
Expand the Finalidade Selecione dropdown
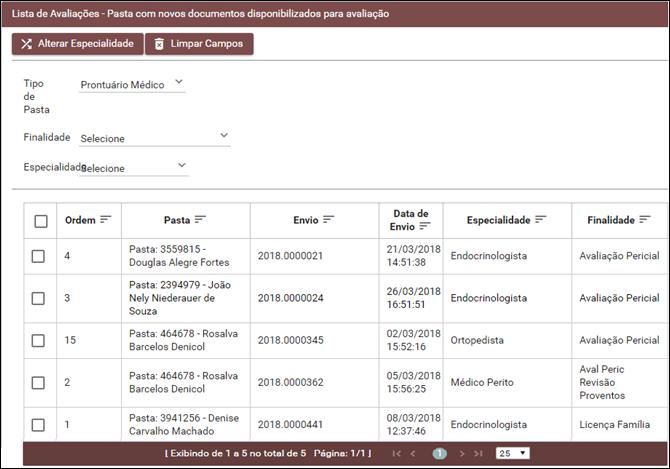point(154,138)
